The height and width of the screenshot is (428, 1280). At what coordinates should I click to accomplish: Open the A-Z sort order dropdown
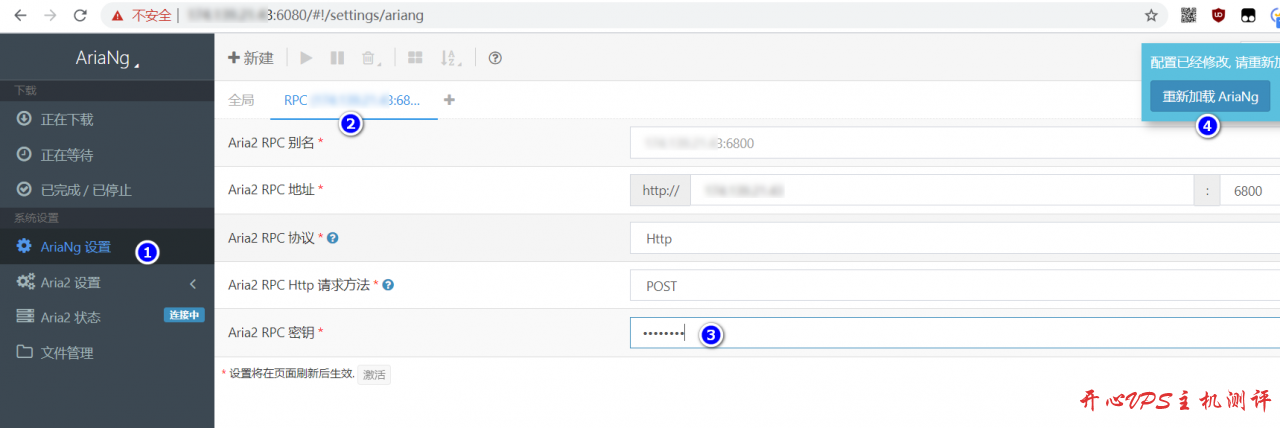point(450,58)
